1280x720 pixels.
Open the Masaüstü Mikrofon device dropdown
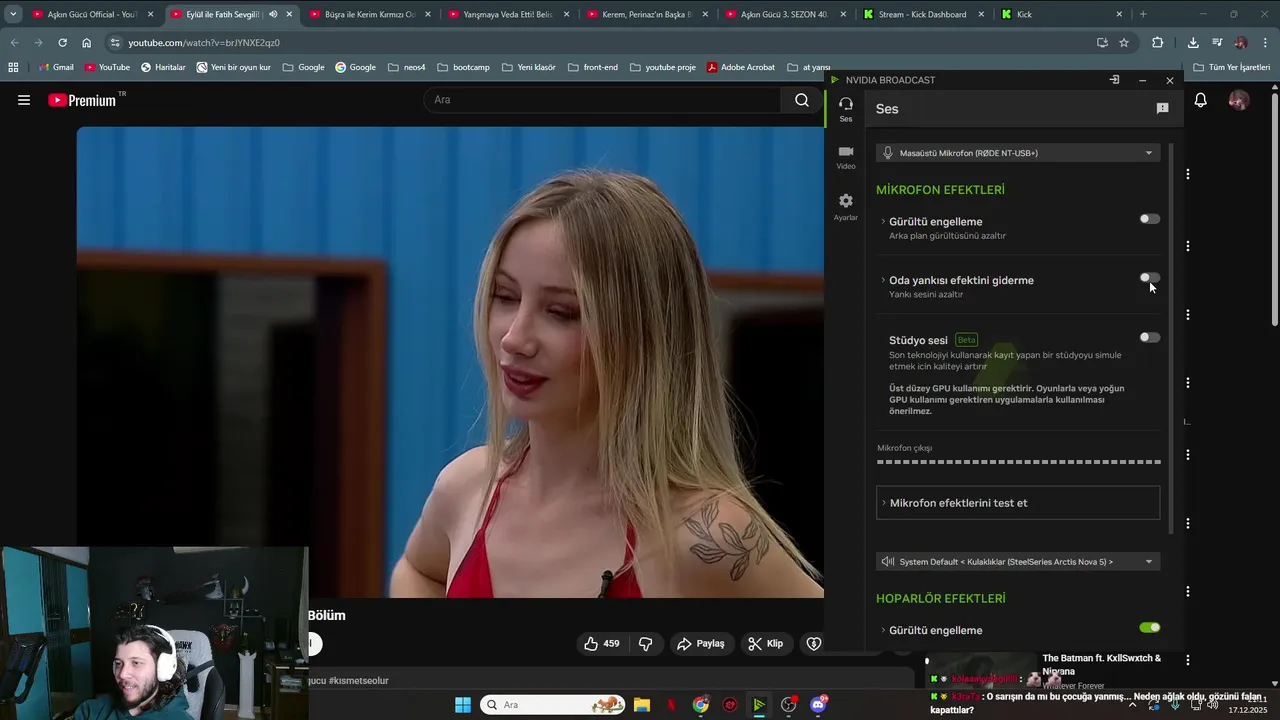pyautogui.click(x=1018, y=153)
